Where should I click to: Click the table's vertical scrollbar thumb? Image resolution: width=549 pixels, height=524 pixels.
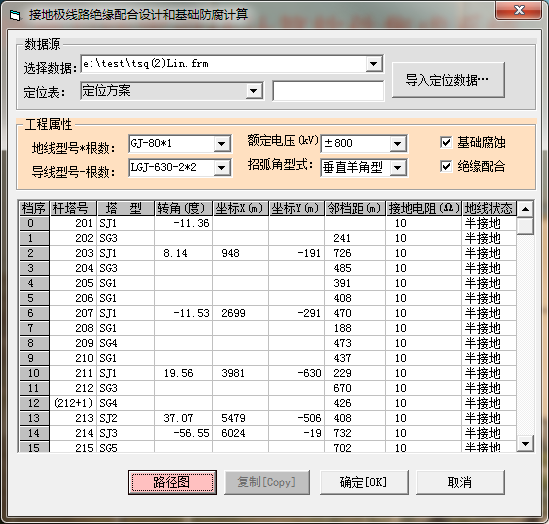click(x=525, y=226)
